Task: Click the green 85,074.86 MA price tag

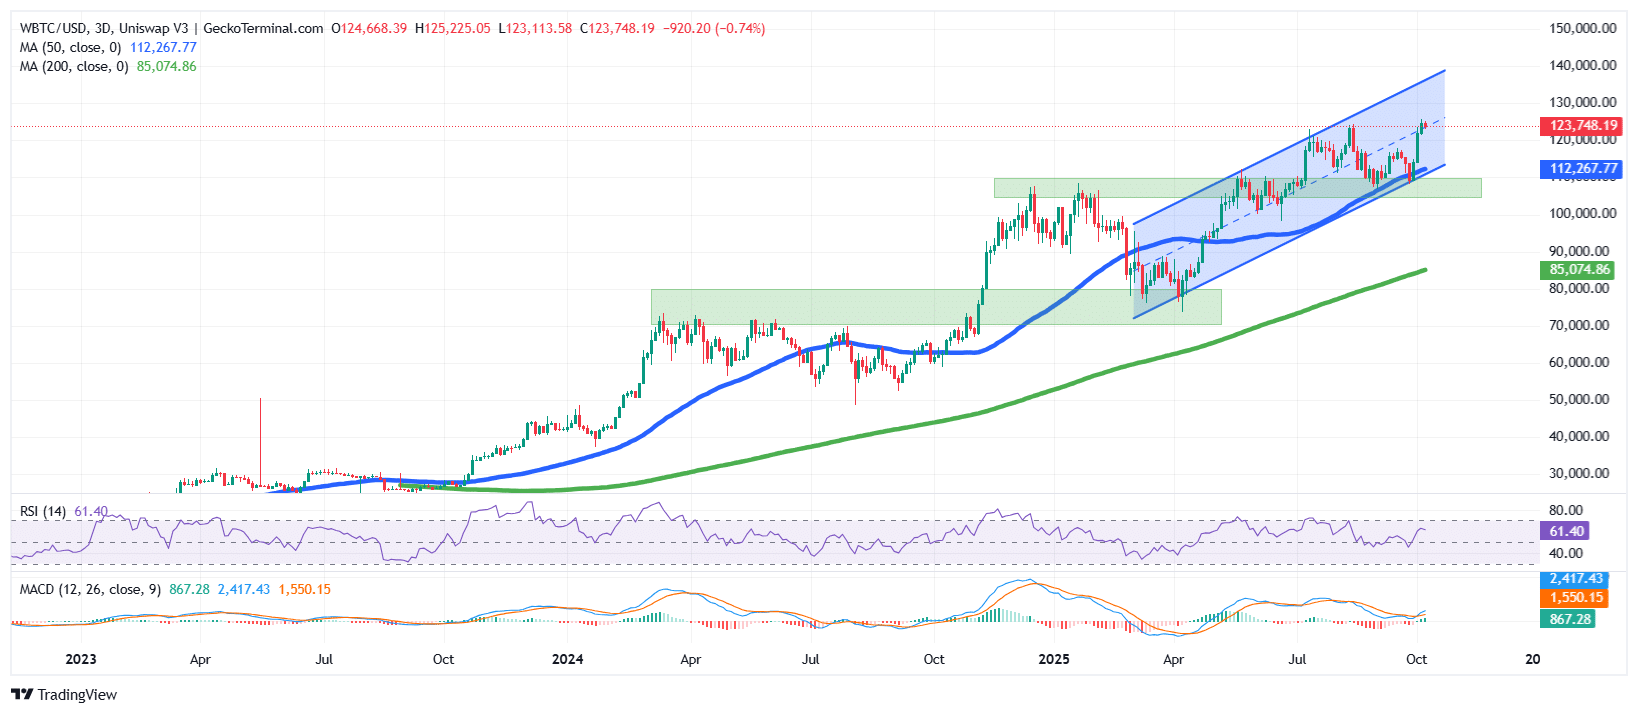Action: 1580,270
